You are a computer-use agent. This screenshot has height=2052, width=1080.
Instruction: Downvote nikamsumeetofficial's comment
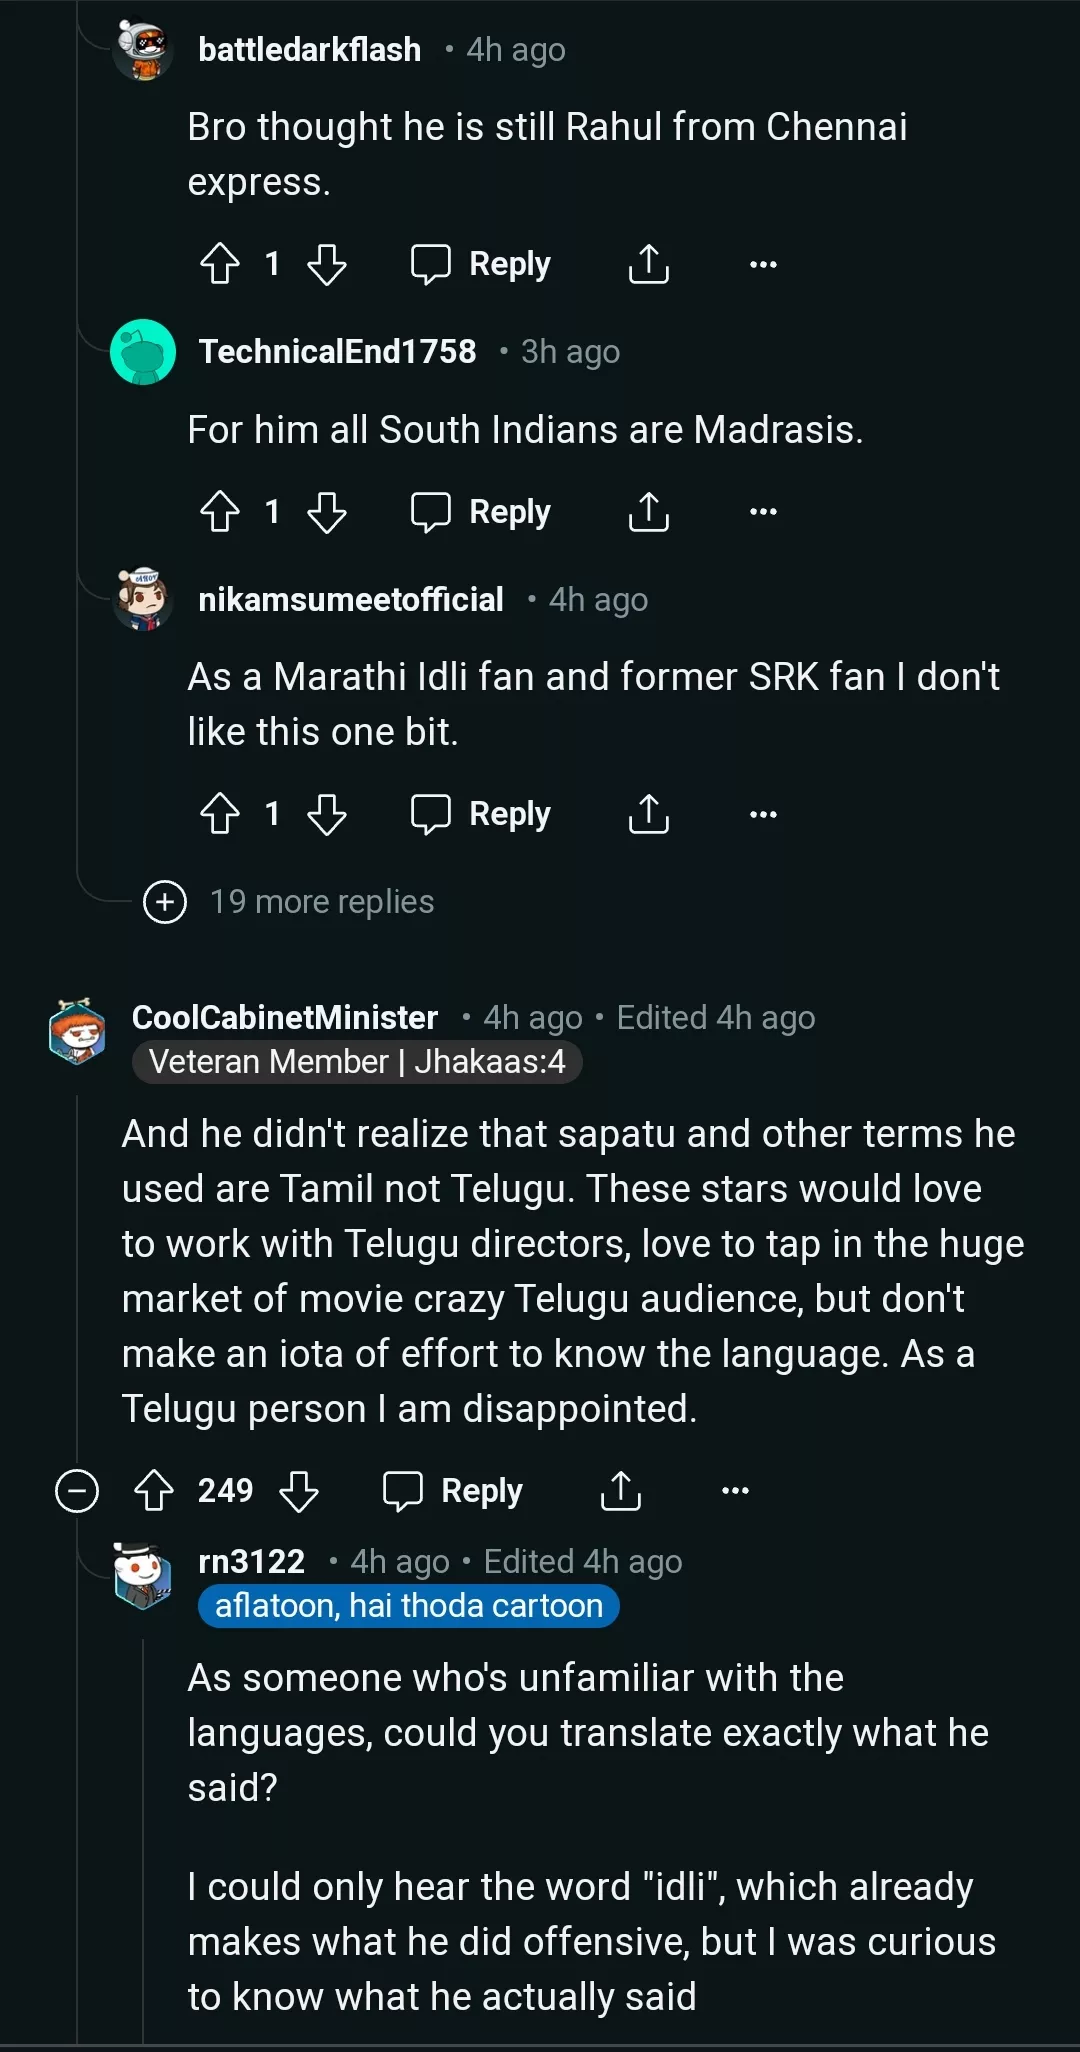click(x=327, y=814)
